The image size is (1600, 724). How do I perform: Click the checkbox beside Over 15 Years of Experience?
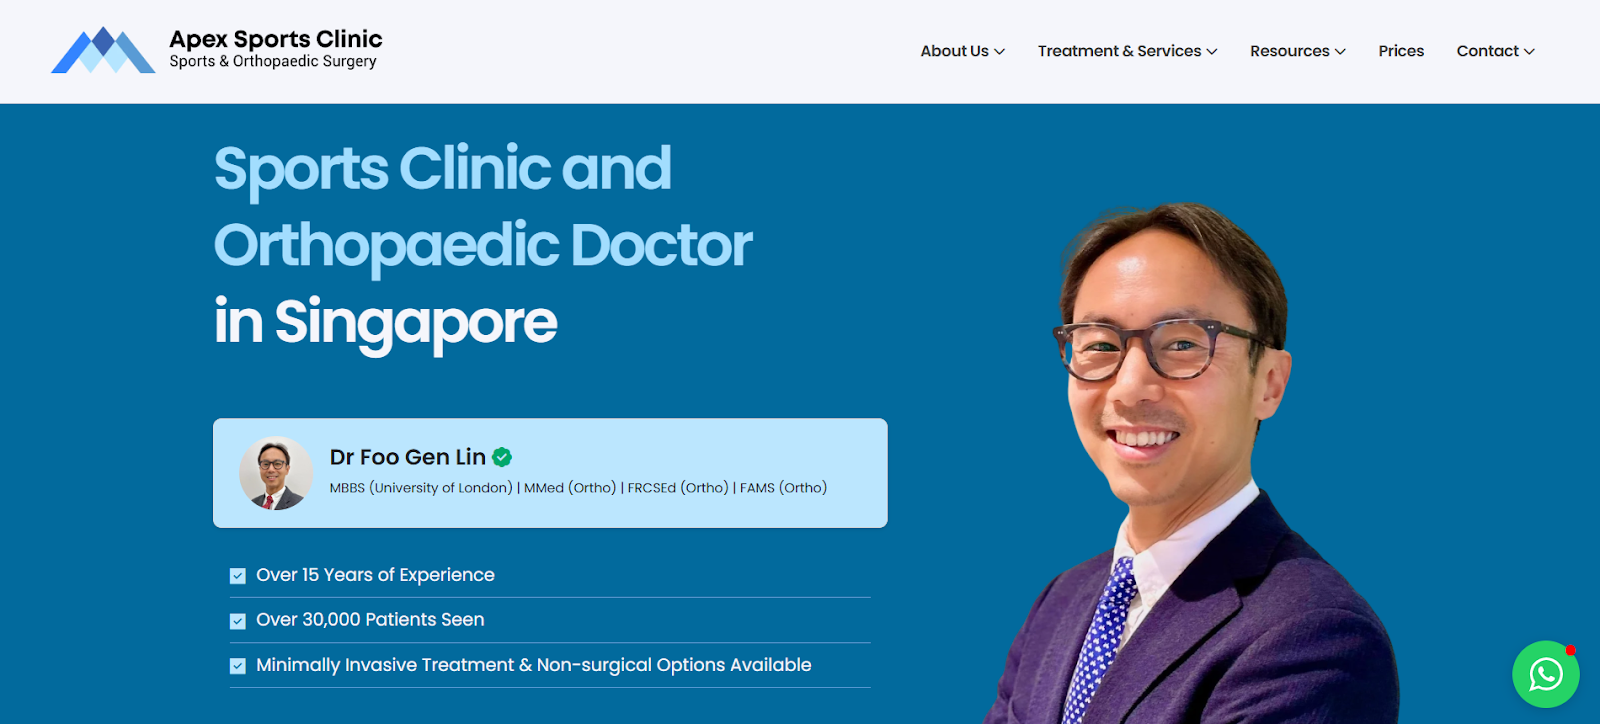(238, 576)
